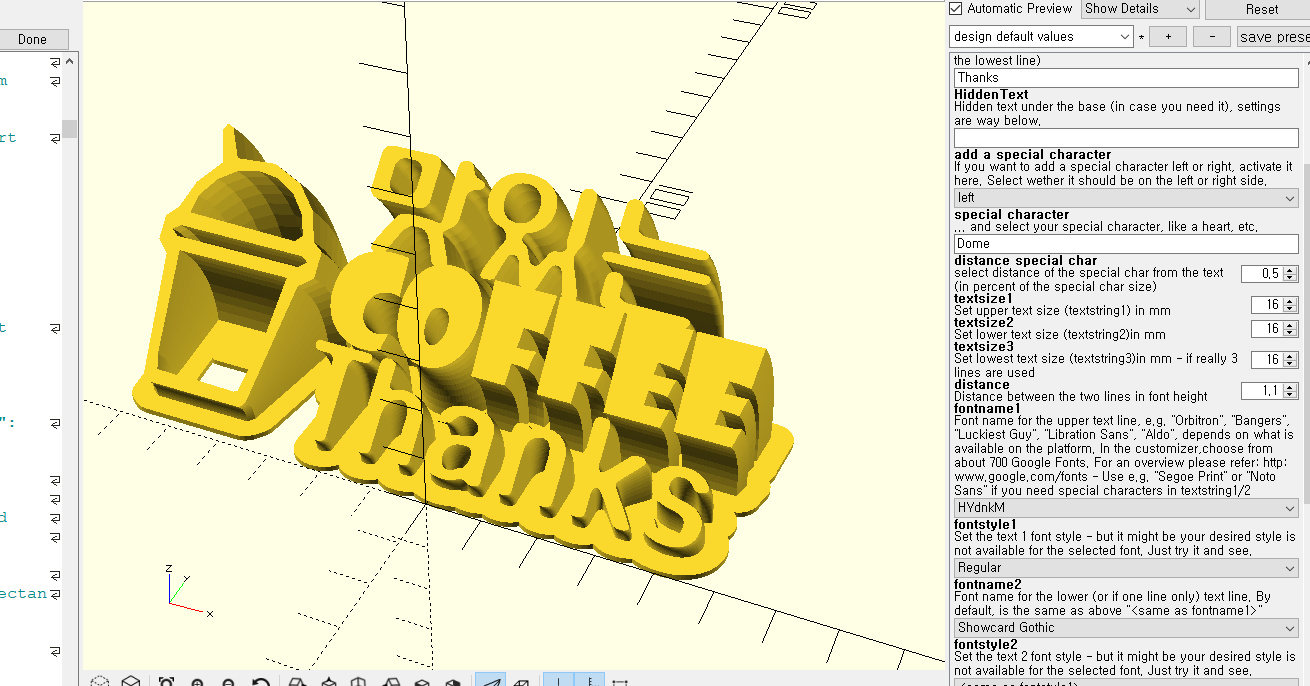The width and height of the screenshot is (1310, 686).
Task: Click the code editor vertical scrollbar thumb
Action: [x=70, y=129]
